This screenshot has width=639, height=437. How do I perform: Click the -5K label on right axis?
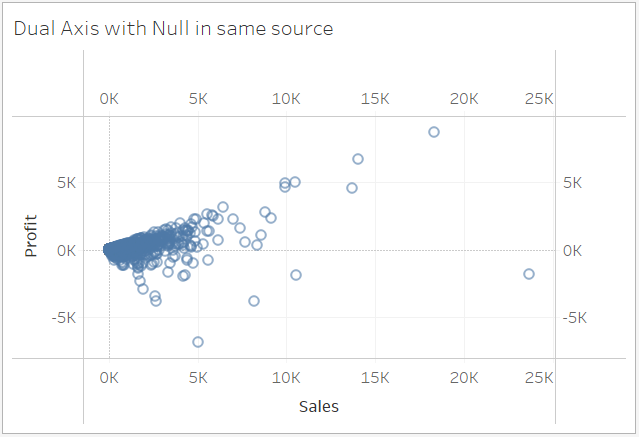coord(574,317)
